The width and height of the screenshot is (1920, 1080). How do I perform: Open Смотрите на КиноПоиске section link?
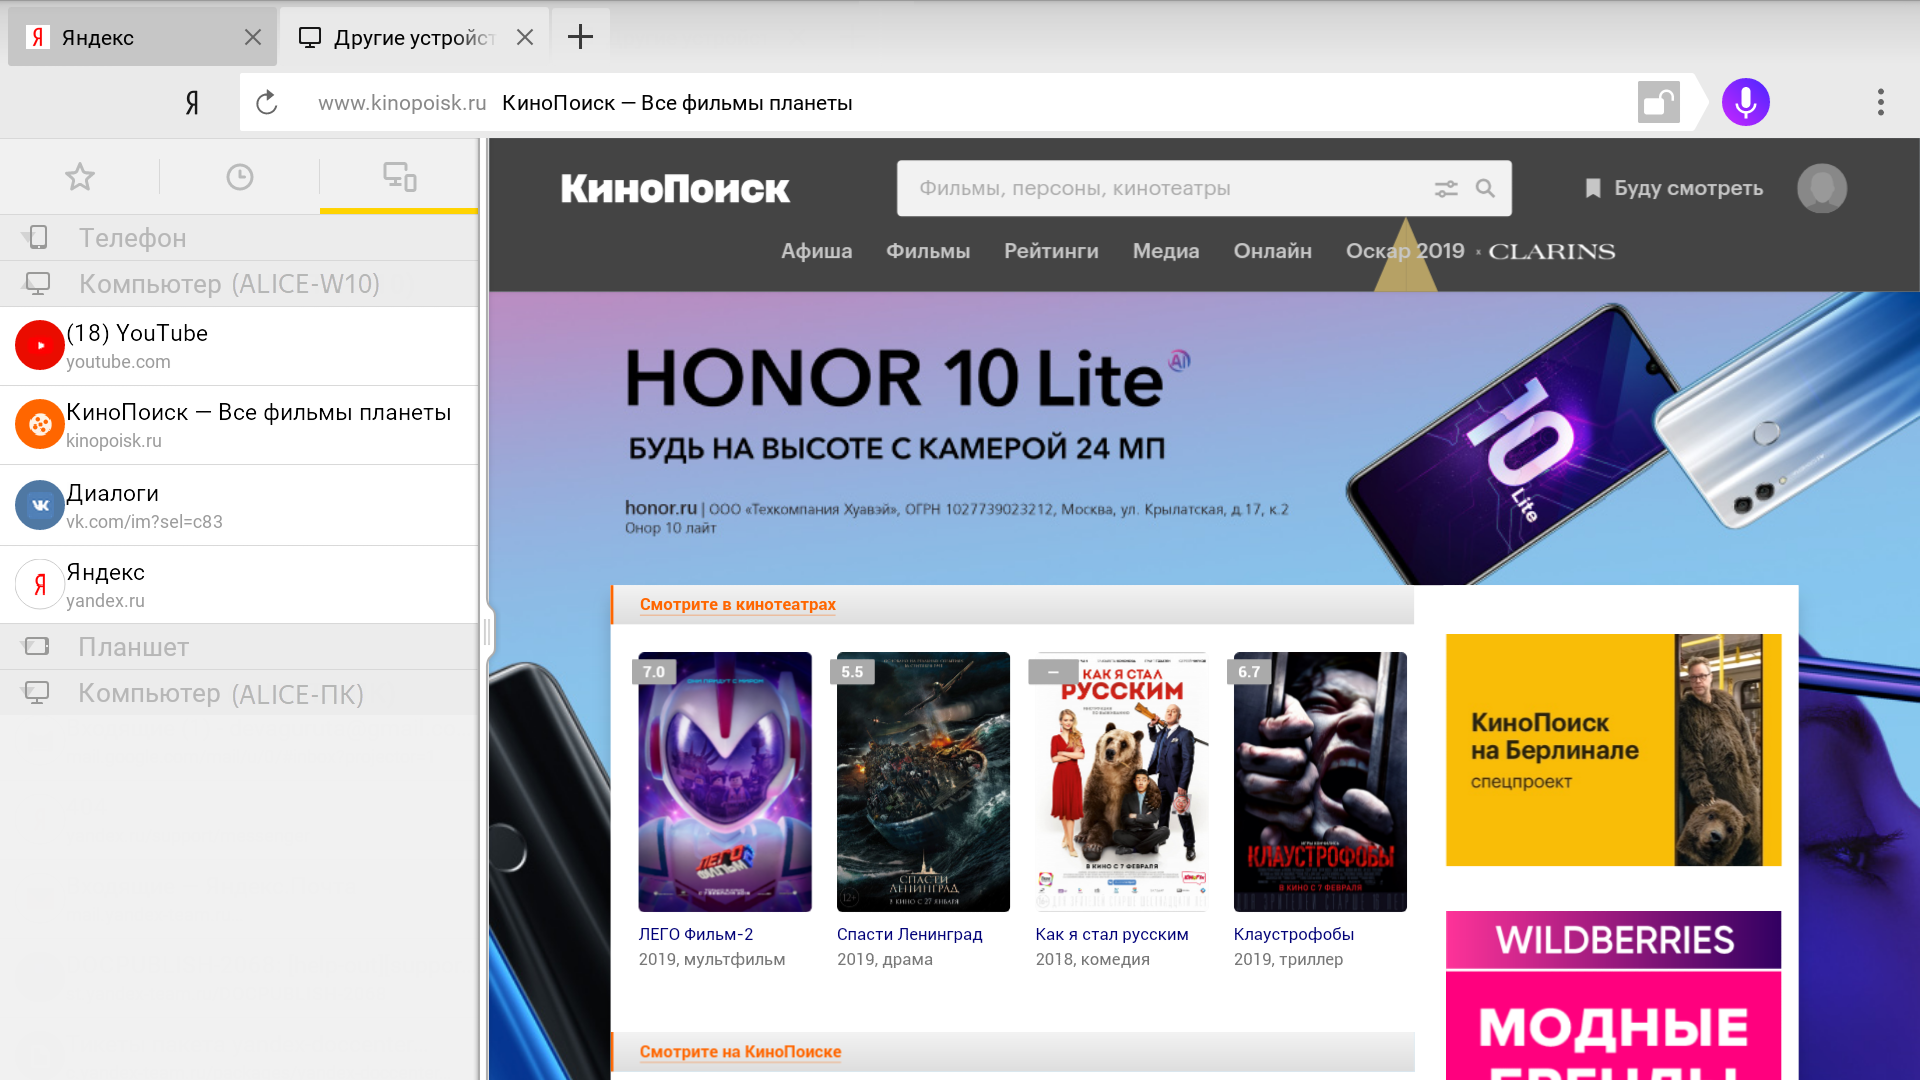tap(741, 1051)
